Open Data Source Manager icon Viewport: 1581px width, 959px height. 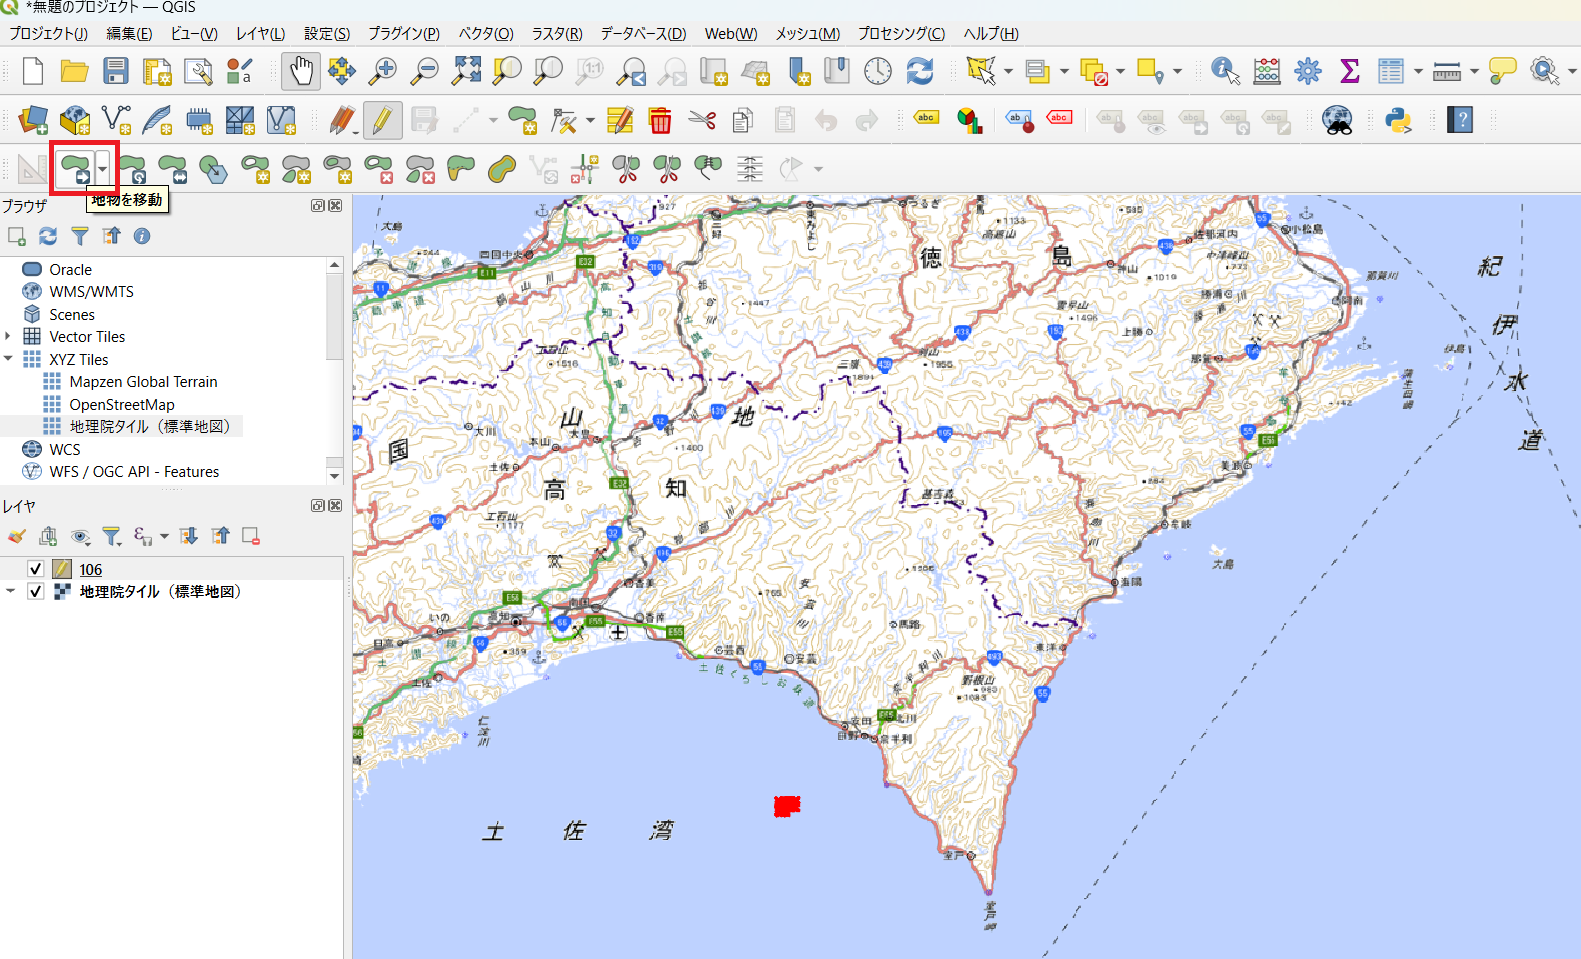(33, 121)
